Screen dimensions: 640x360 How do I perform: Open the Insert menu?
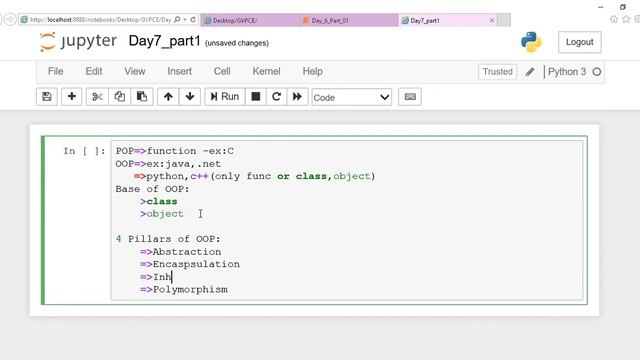[179, 71]
